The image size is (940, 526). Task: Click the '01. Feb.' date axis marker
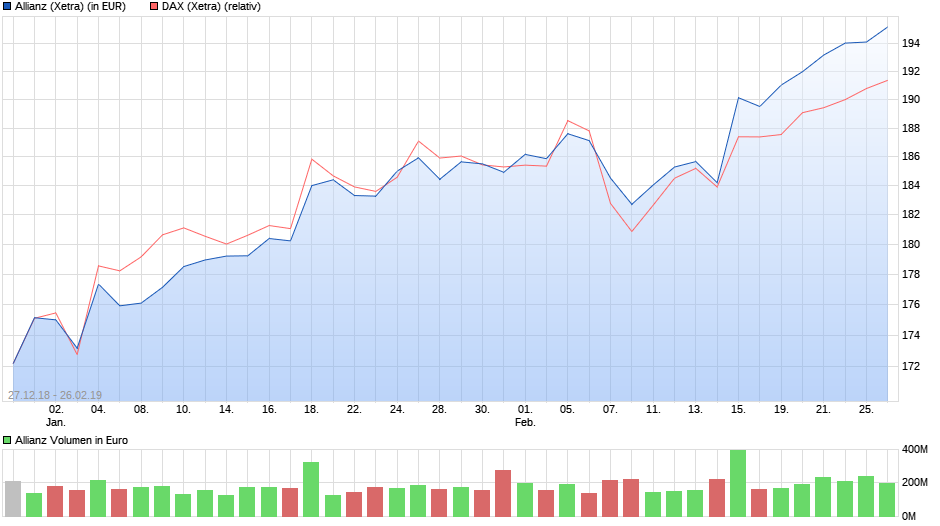pos(525,415)
